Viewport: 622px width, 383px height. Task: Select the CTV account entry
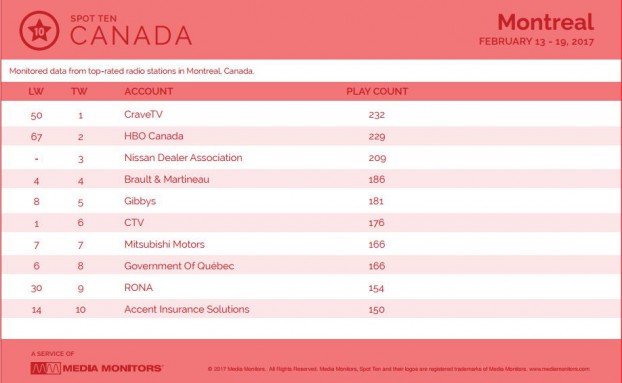coord(134,222)
